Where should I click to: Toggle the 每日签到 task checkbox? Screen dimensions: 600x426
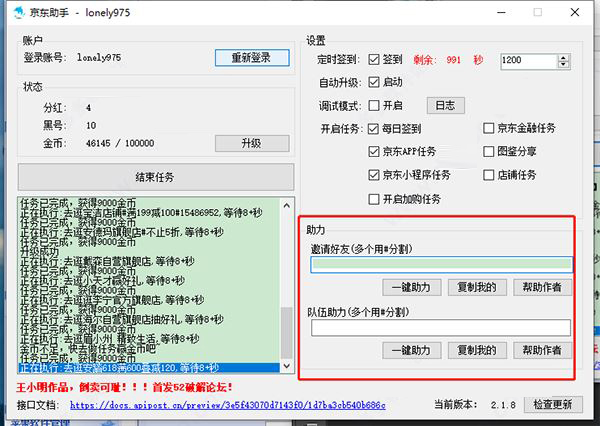point(373,129)
